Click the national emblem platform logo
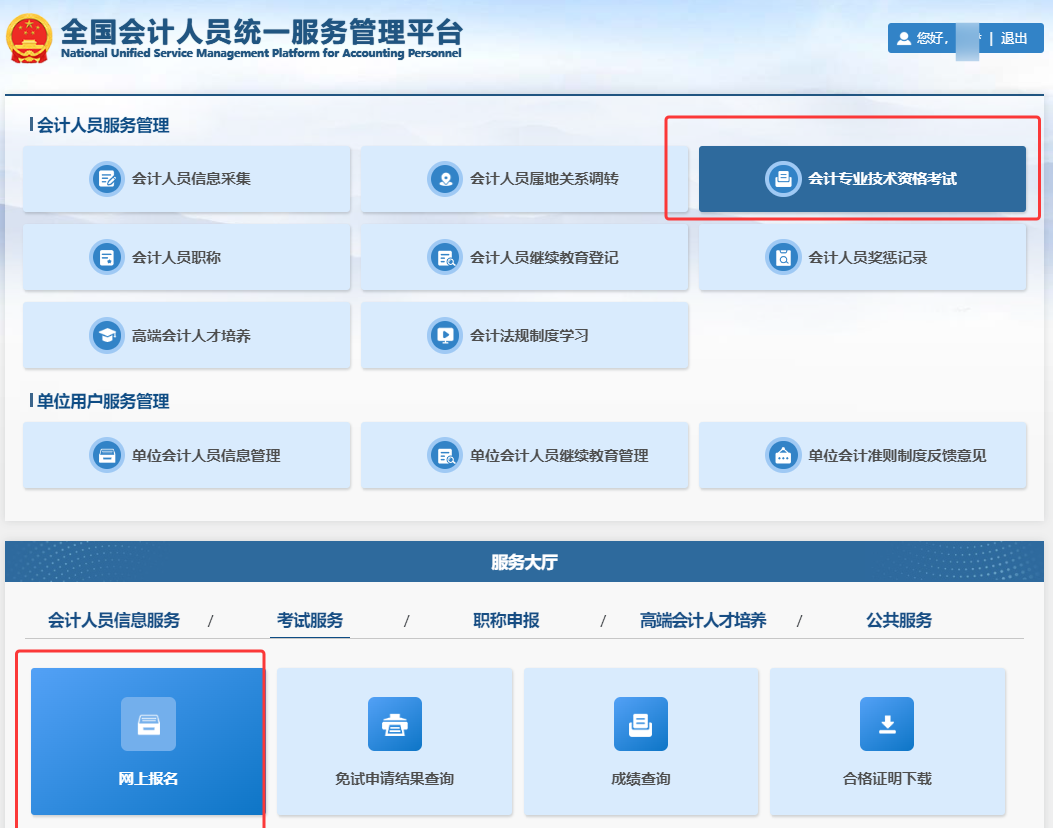 pos(30,38)
